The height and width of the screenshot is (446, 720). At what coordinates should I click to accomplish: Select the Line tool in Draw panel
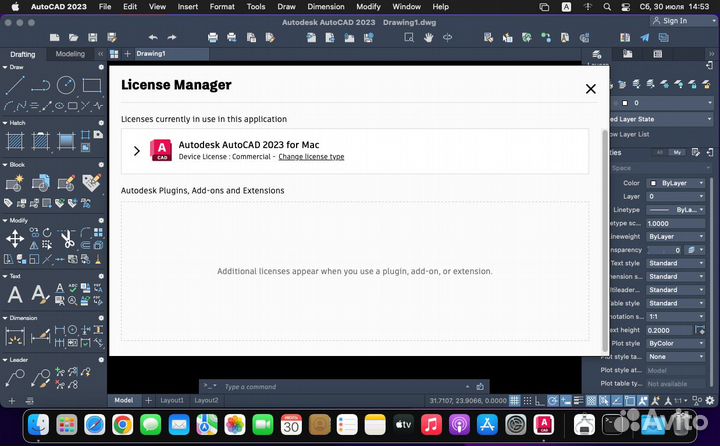16,85
